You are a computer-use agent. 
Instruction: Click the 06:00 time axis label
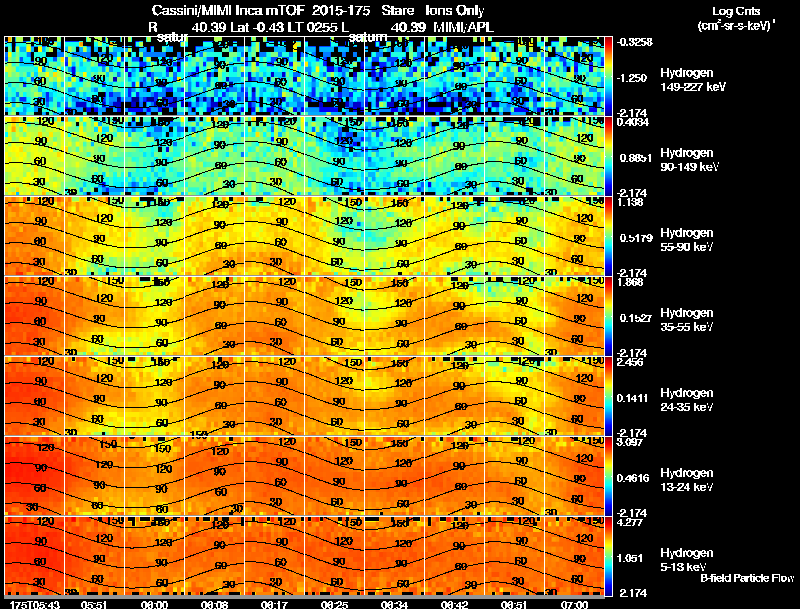[x=155, y=604]
